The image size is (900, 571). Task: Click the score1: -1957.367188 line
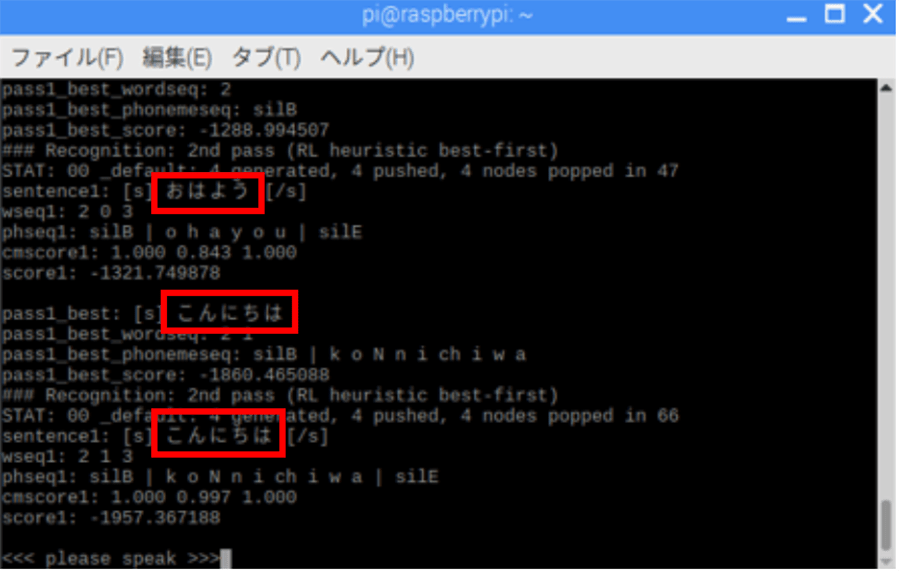point(111,518)
